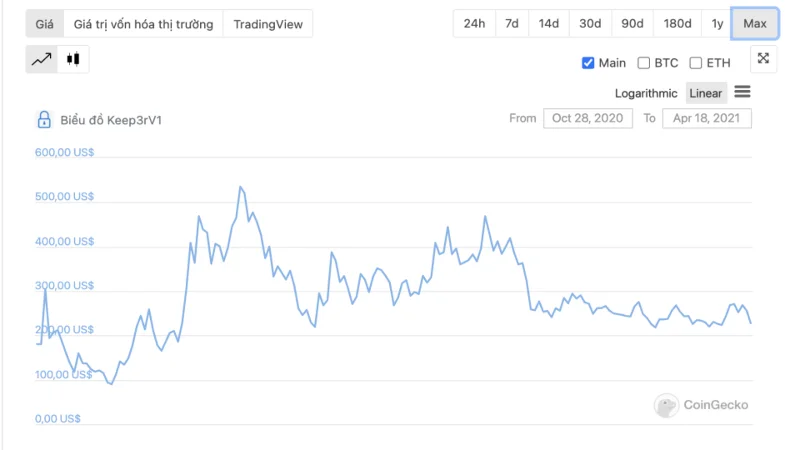800x450 pixels.
Task: Set chart scale to Linear
Action: tap(706, 93)
